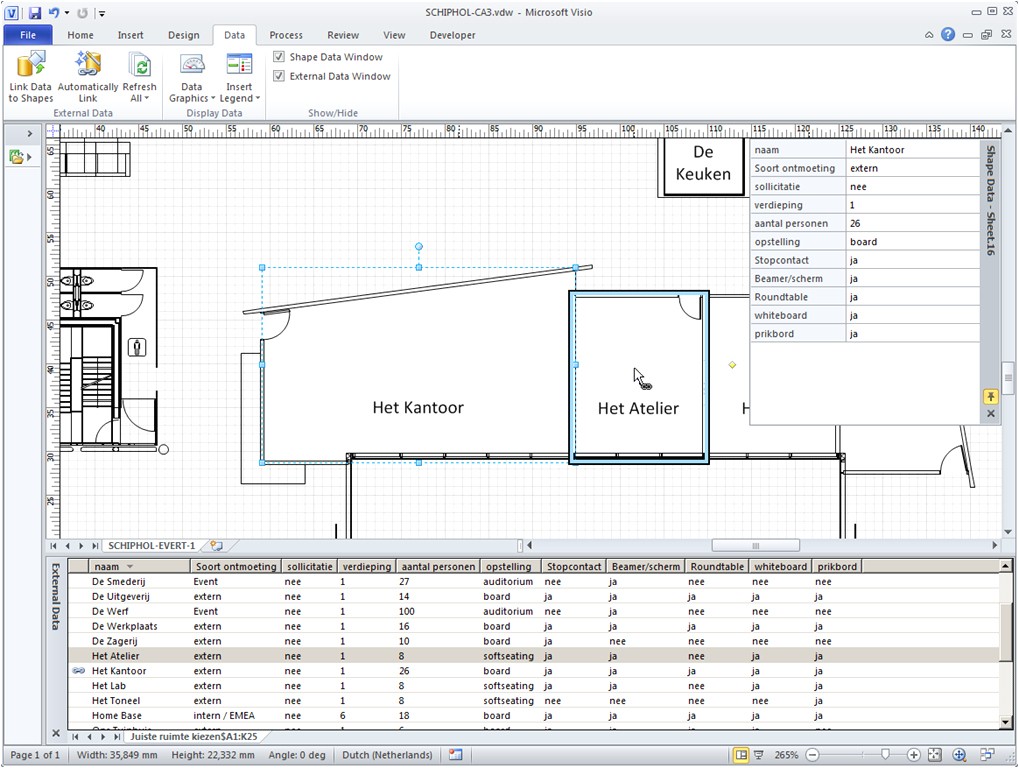
Task: Click the zoom slider in status bar
Action: (x=885, y=755)
